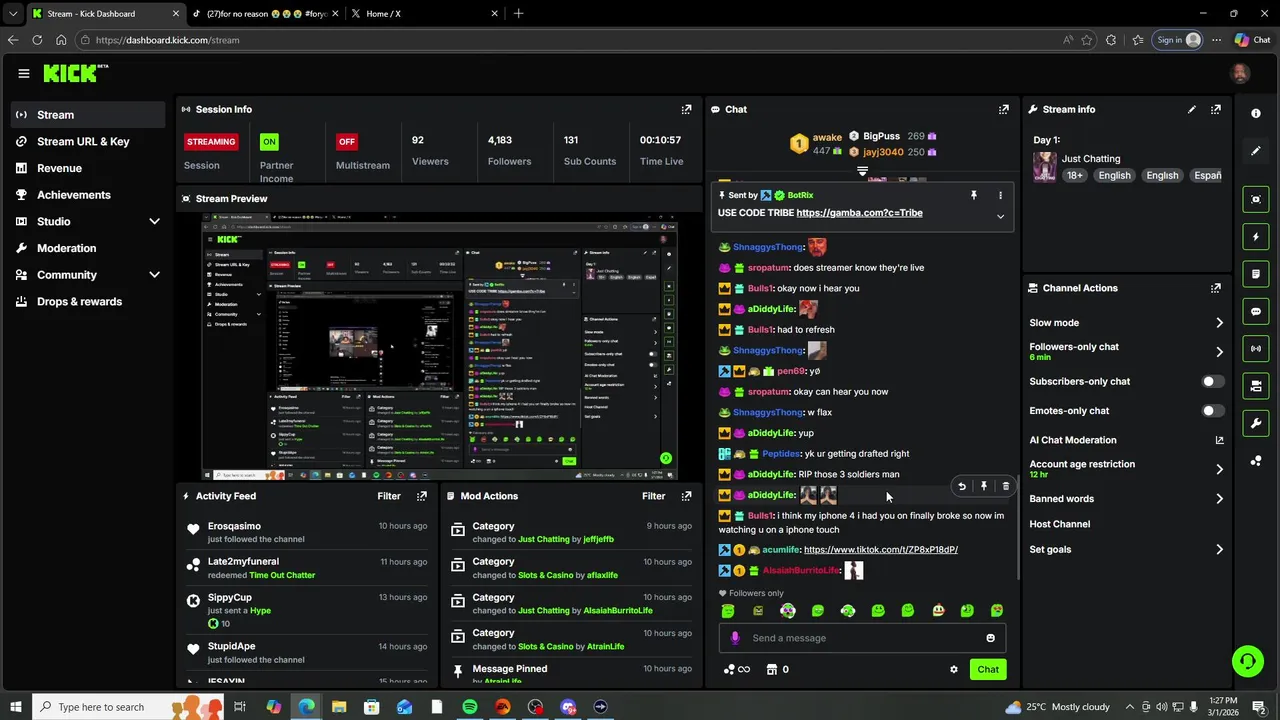
Task: Click pencil icon in right sidebar
Action: [1256, 151]
